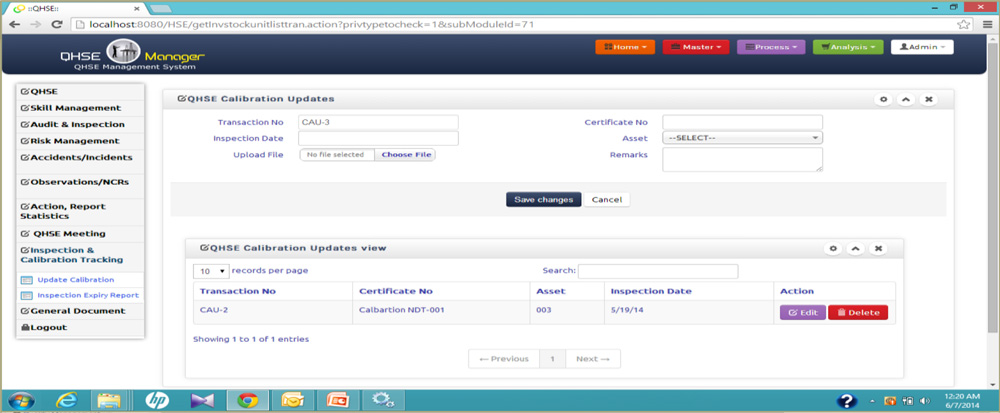
Task: Open the Master menu
Action: [x=695, y=47]
